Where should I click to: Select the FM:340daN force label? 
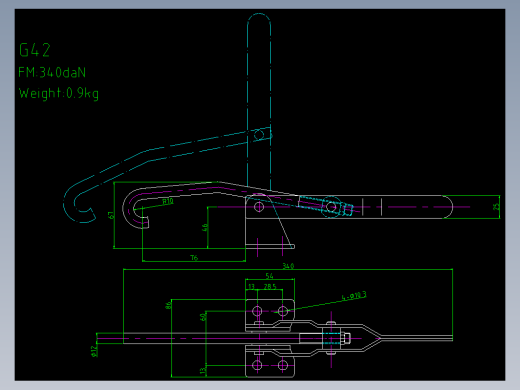[x=52, y=72]
